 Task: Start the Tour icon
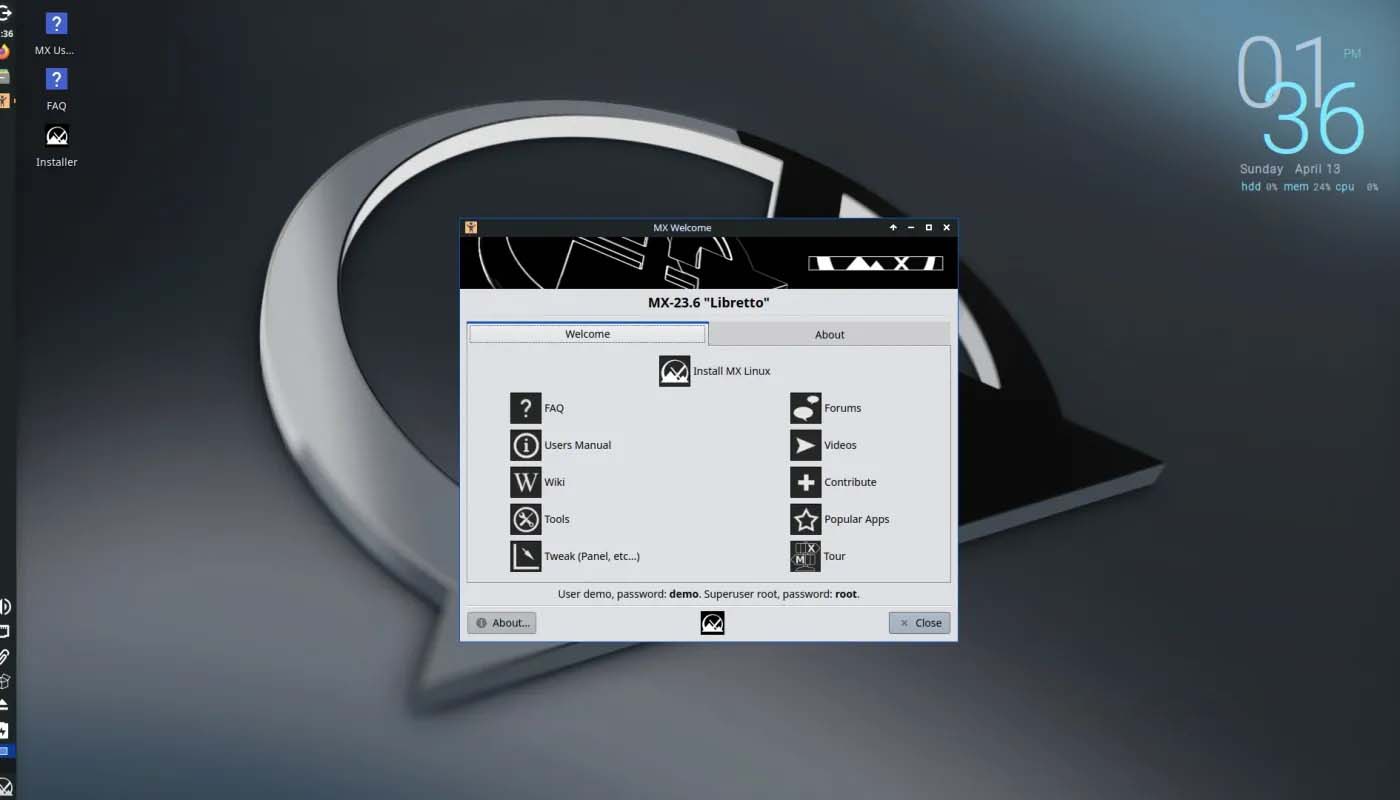[805, 556]
